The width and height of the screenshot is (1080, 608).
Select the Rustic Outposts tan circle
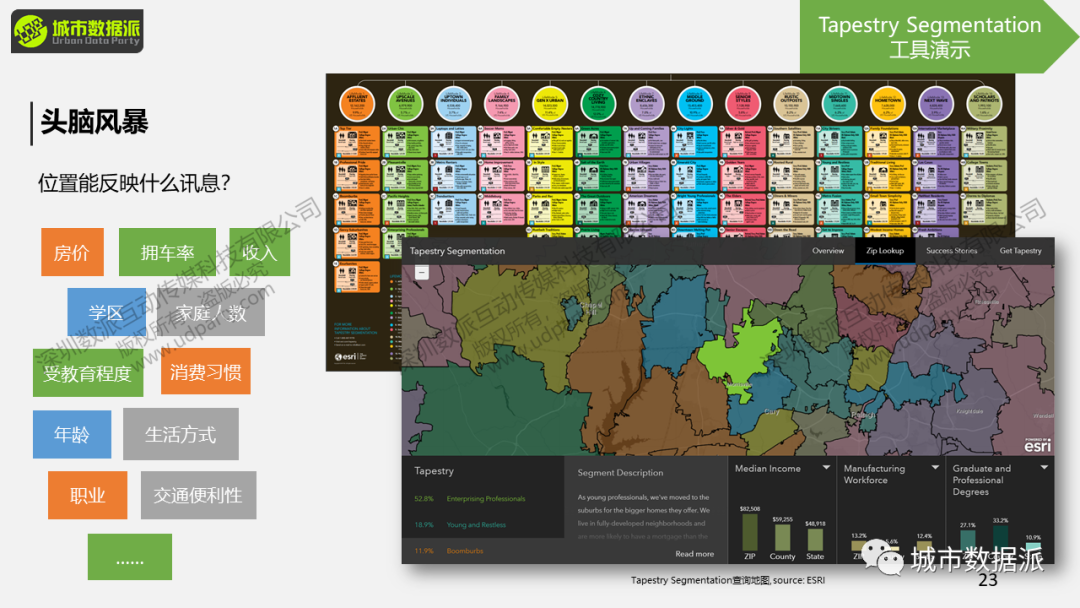click(791, 103)
